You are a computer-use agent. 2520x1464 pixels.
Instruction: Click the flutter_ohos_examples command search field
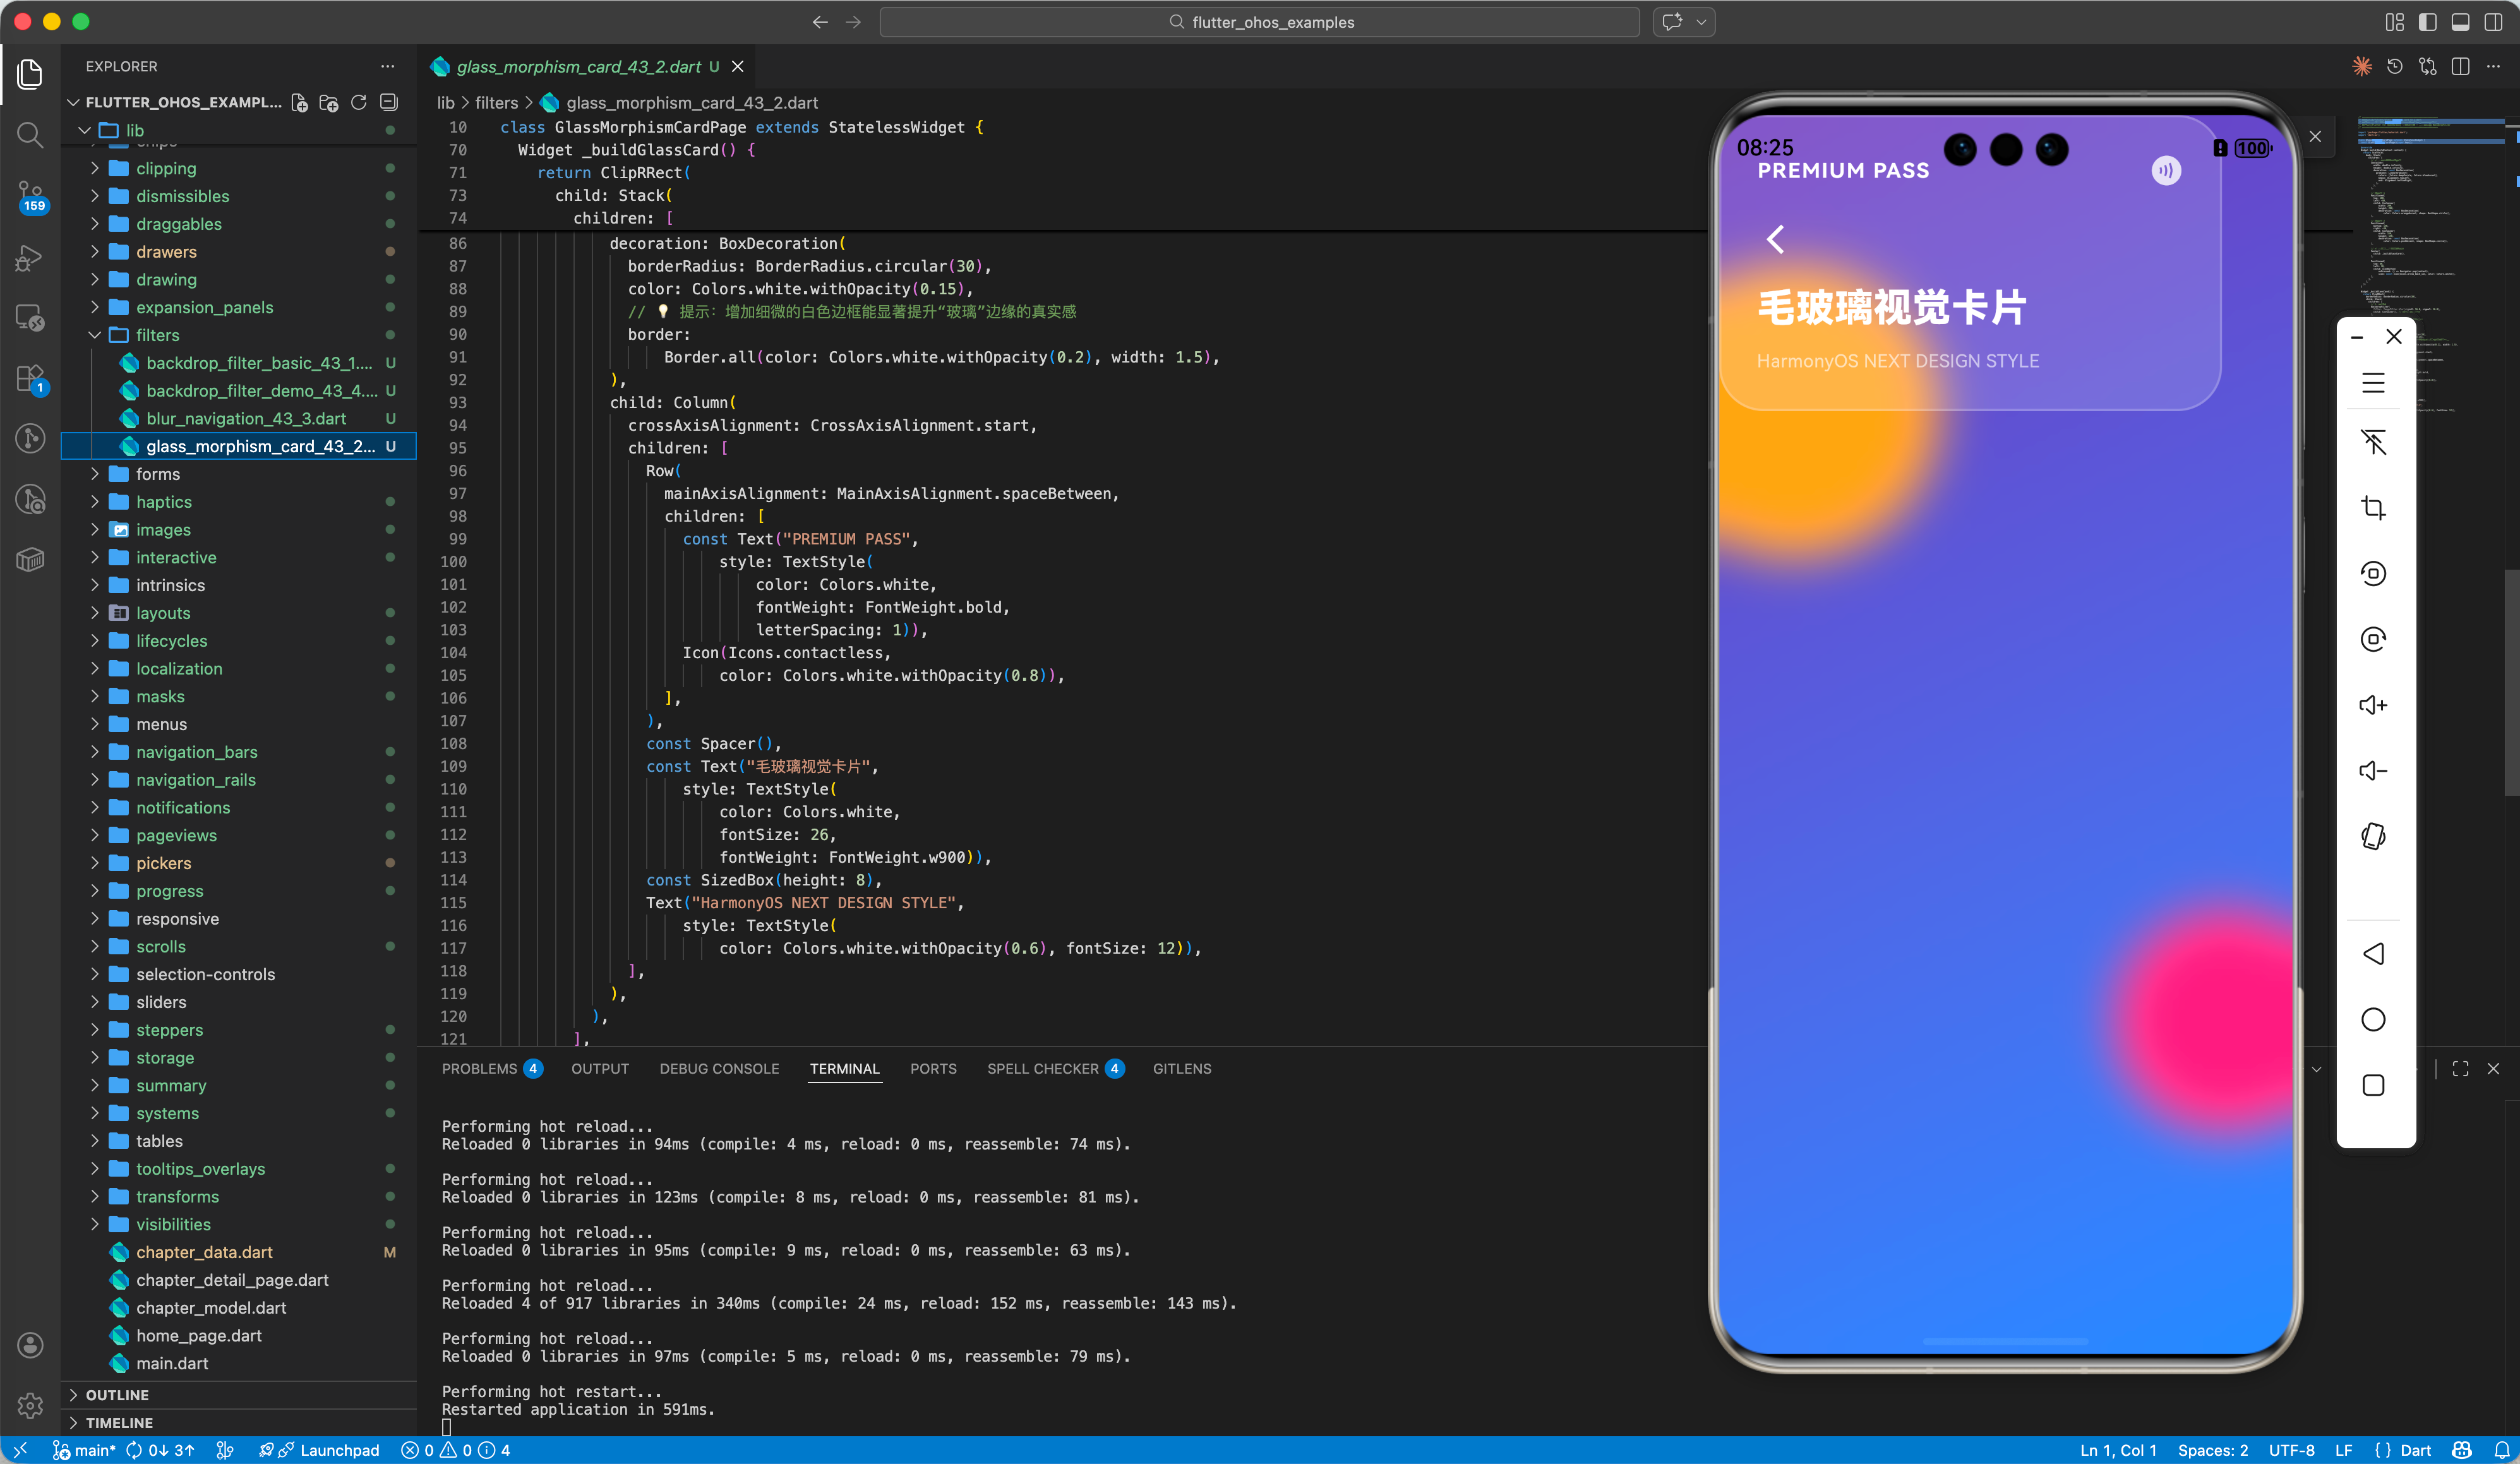pyautogui.click(x=1259, y=22)
